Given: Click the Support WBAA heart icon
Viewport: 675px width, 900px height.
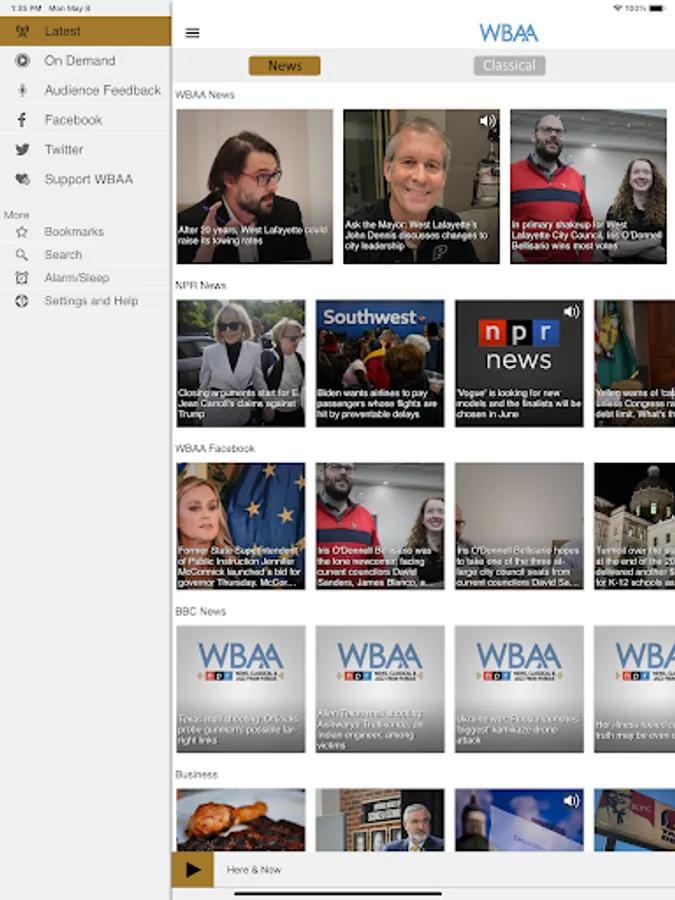Looking at the screenshot, I should pos(22,179).
